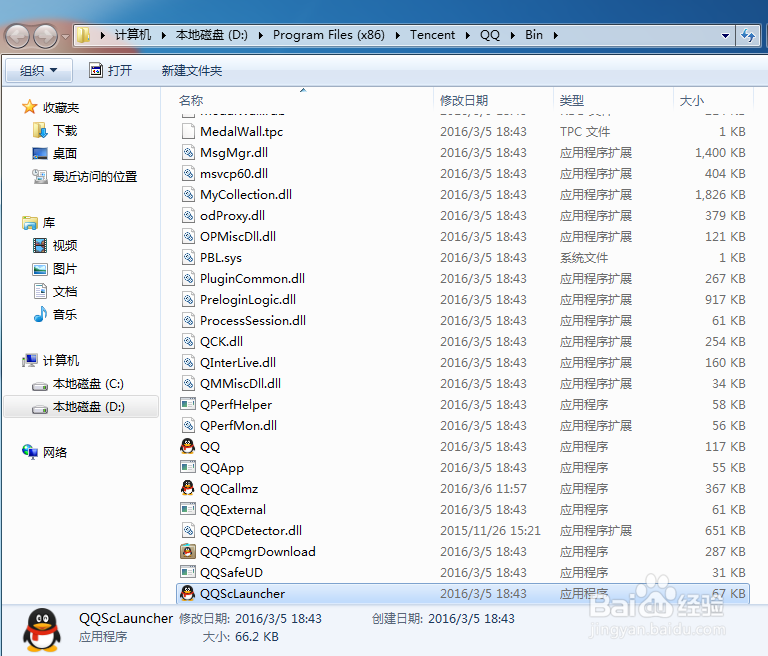Select 本地磁盘 (D:) breadcrumb segment
Viewport: 768px width, 656px height.
(x=212, y=35)
